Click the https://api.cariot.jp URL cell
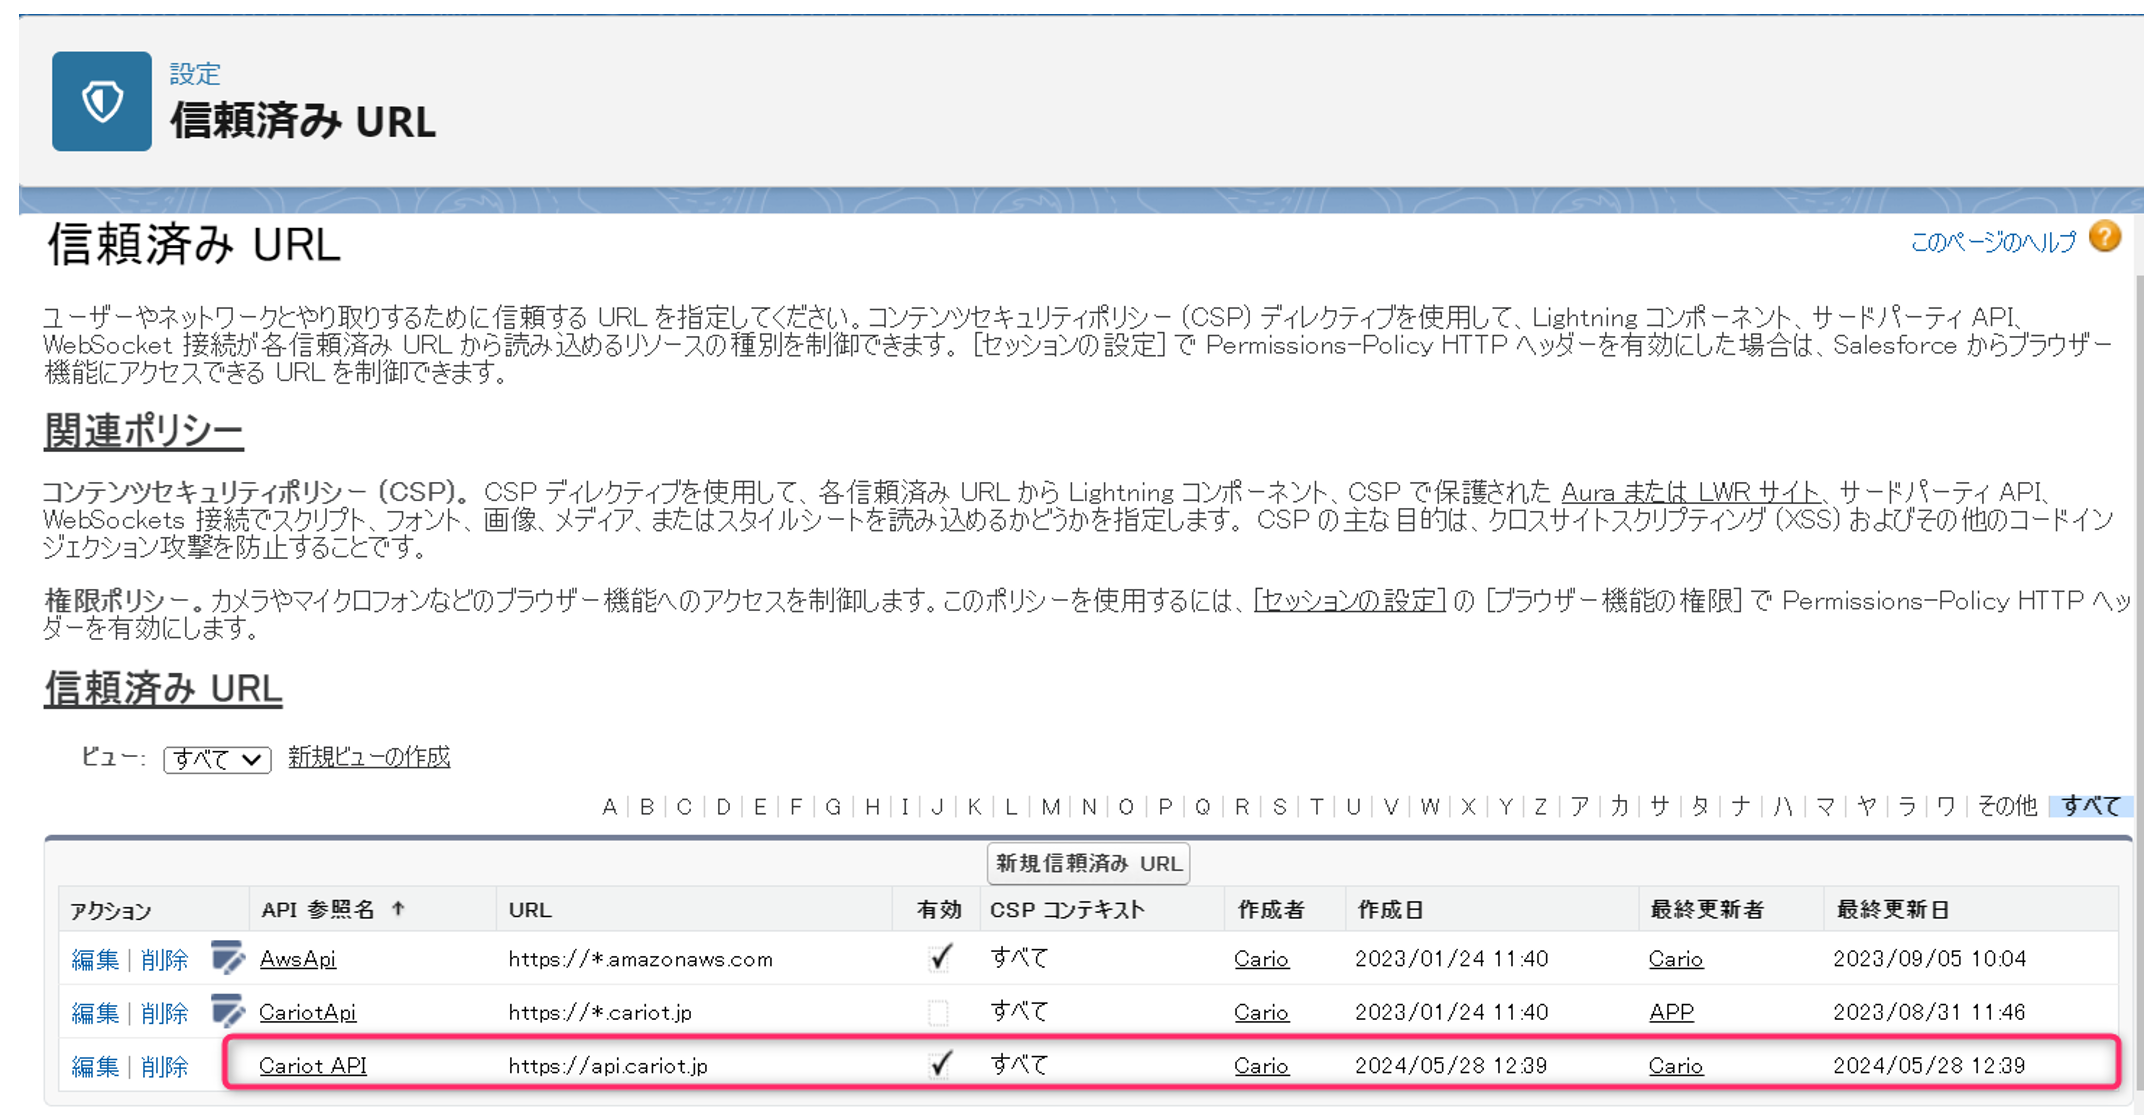2156x1115 pixels. (608, 1066)
